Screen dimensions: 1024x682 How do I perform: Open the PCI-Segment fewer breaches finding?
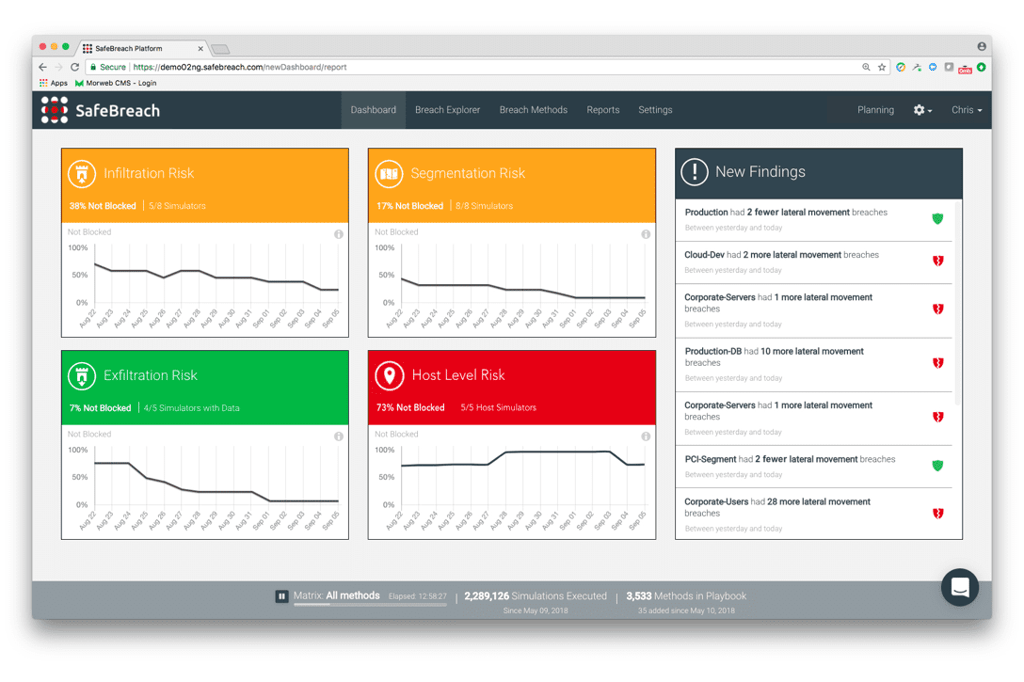tap(814, 466)
